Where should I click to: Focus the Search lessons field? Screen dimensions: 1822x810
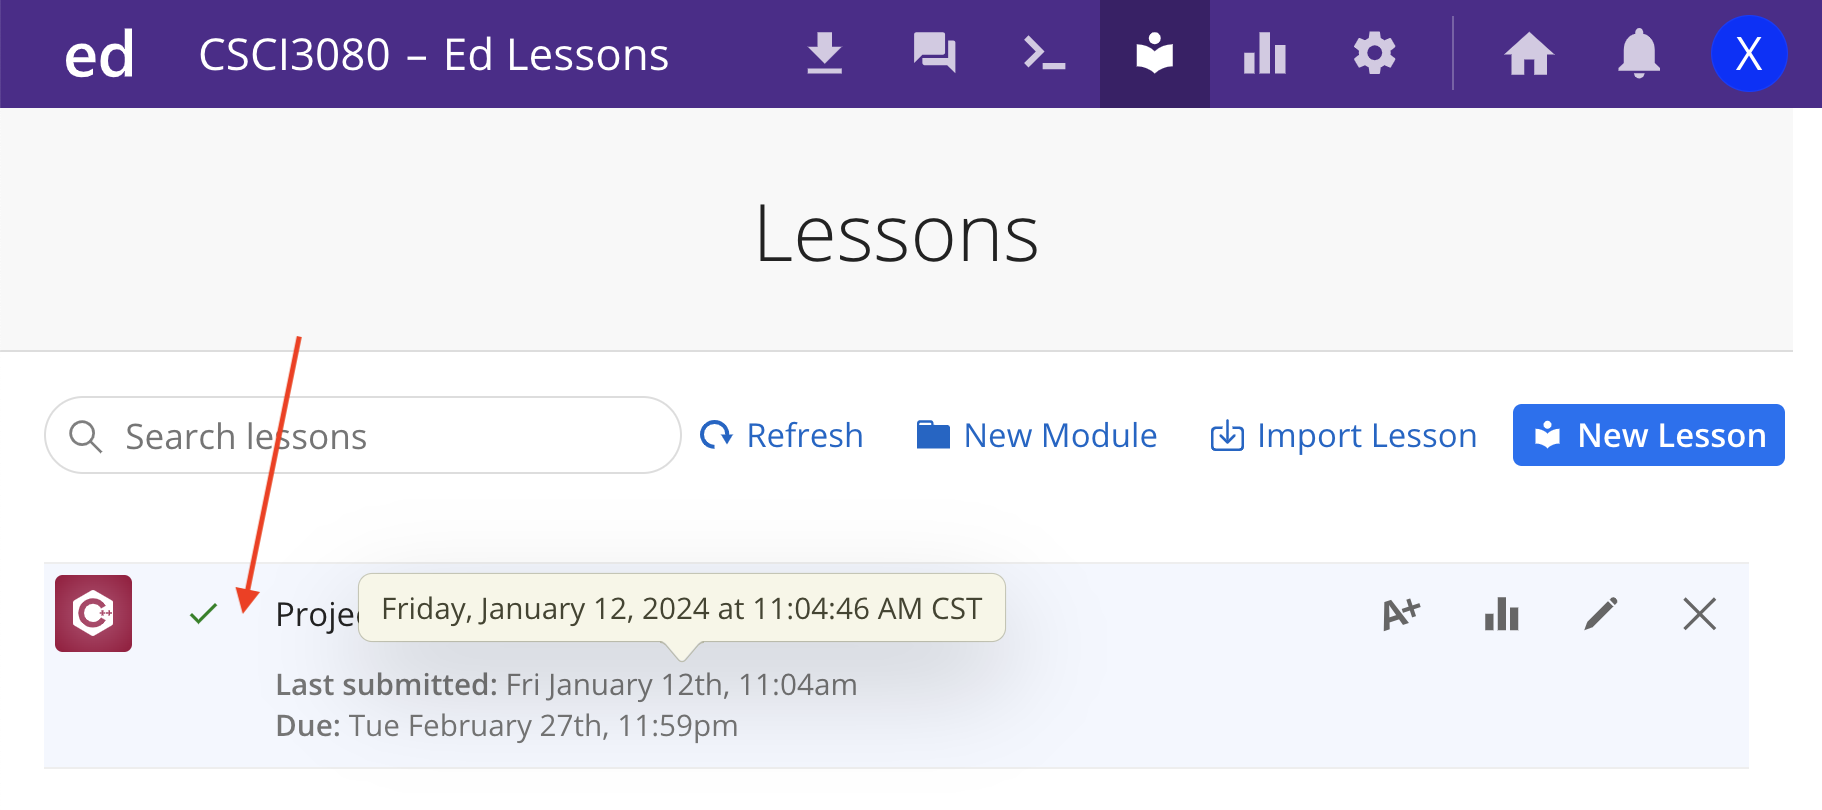[380, 436]
